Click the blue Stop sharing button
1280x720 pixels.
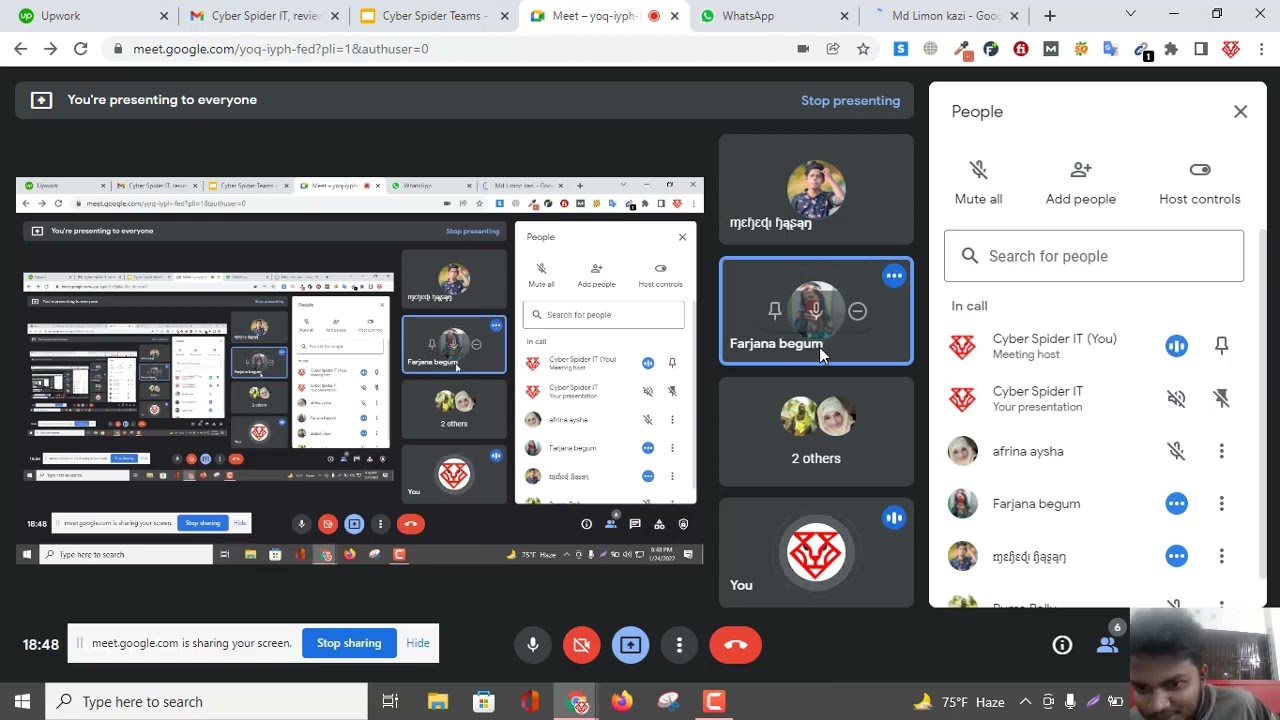pos(349,643)
